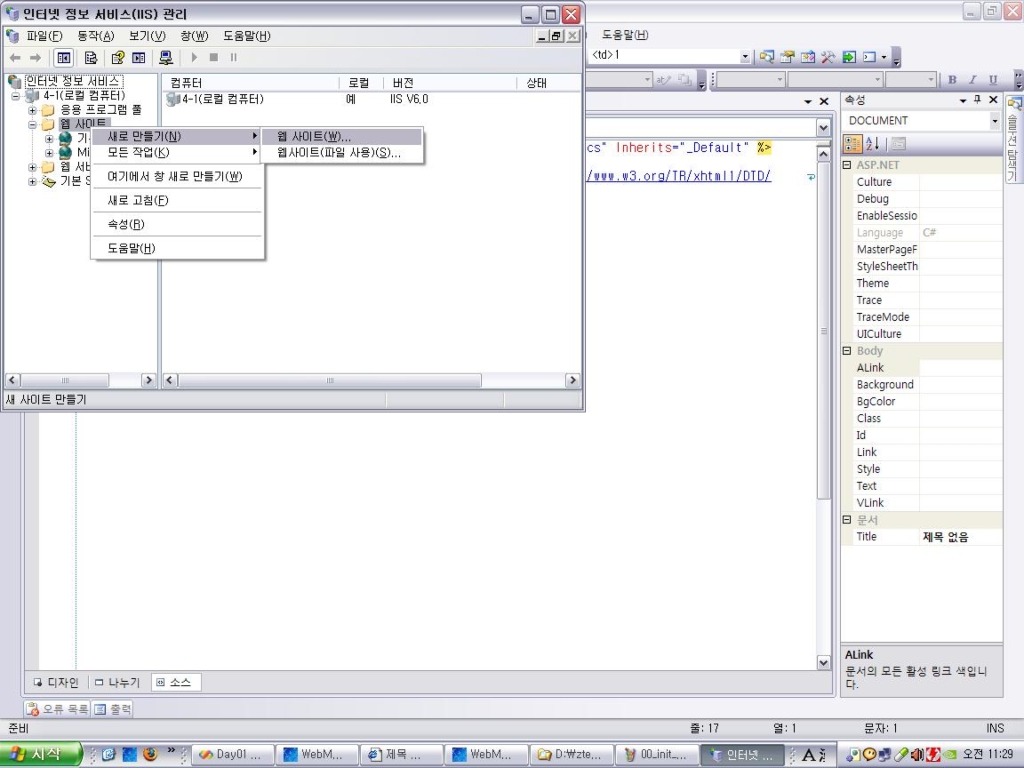Open the 보기(V) menu in IIS Manager
This screenshot has width=1024, height=768.
point(147,36)
